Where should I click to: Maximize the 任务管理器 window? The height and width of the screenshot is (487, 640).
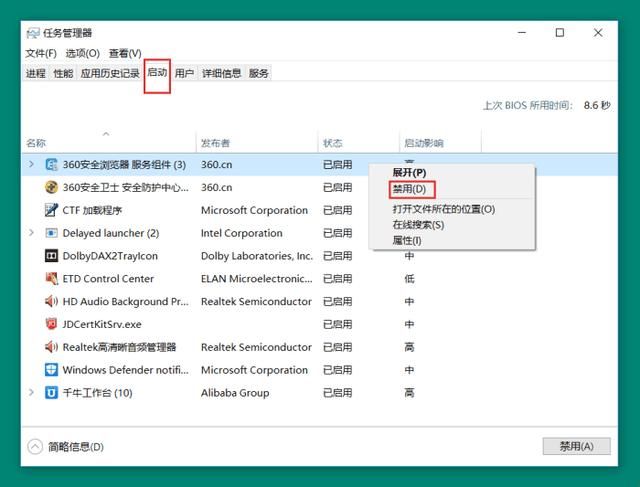pos(560,33)
